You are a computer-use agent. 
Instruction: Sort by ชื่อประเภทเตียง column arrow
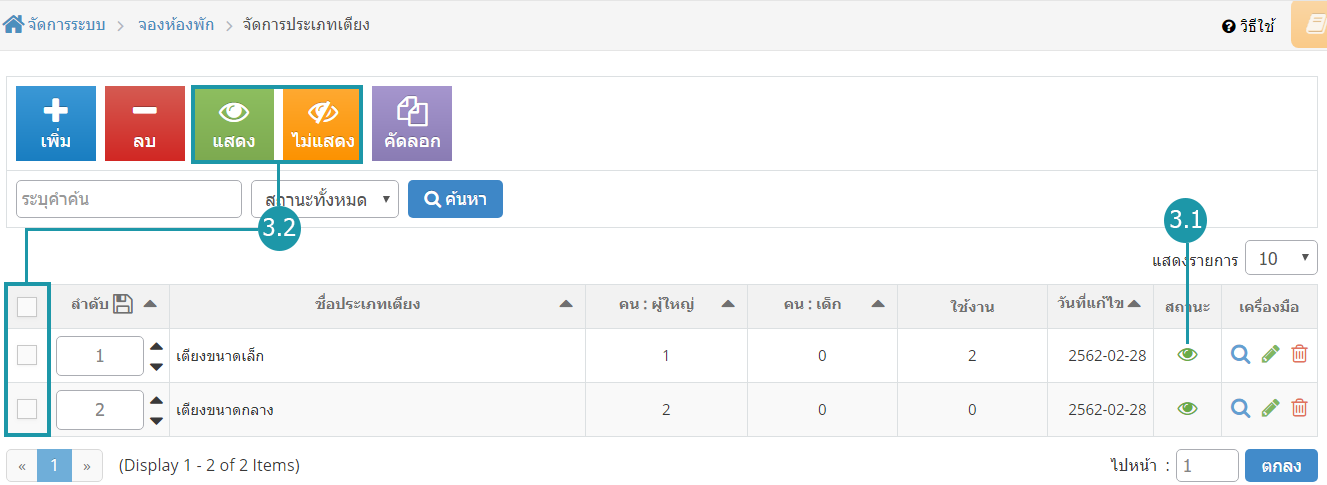566,305
